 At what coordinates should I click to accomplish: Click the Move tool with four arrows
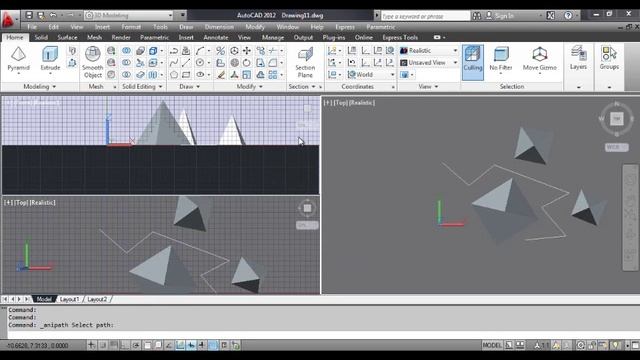click(247, 51)
